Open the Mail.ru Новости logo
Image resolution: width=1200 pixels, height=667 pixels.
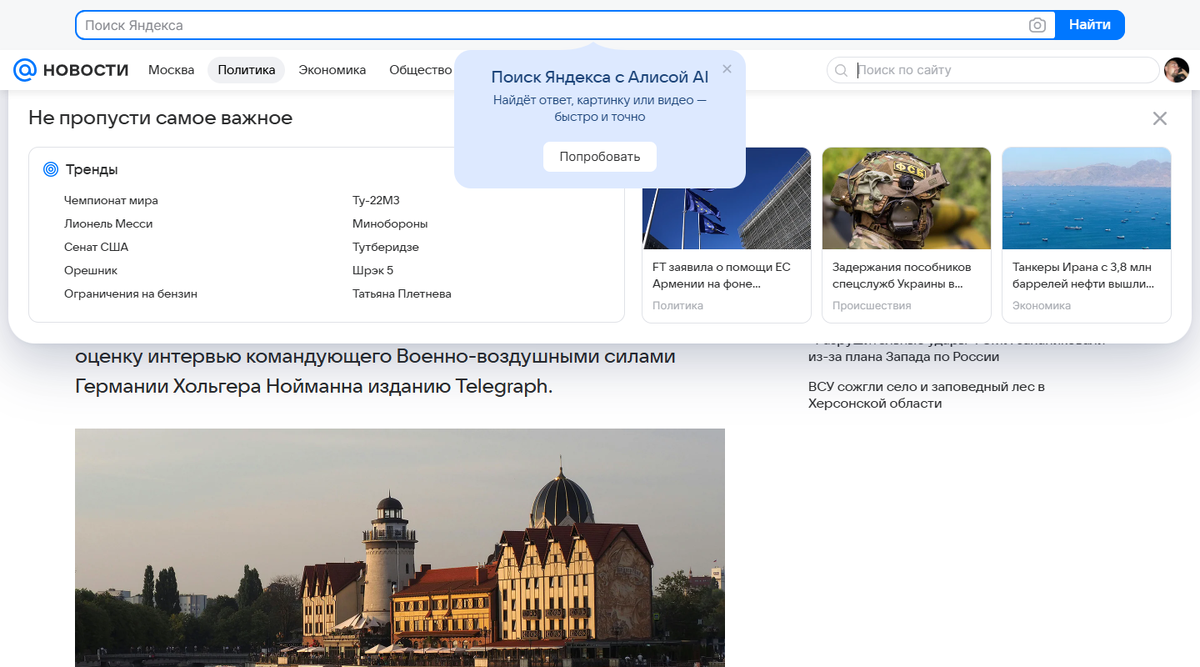[x=71, y=70]
